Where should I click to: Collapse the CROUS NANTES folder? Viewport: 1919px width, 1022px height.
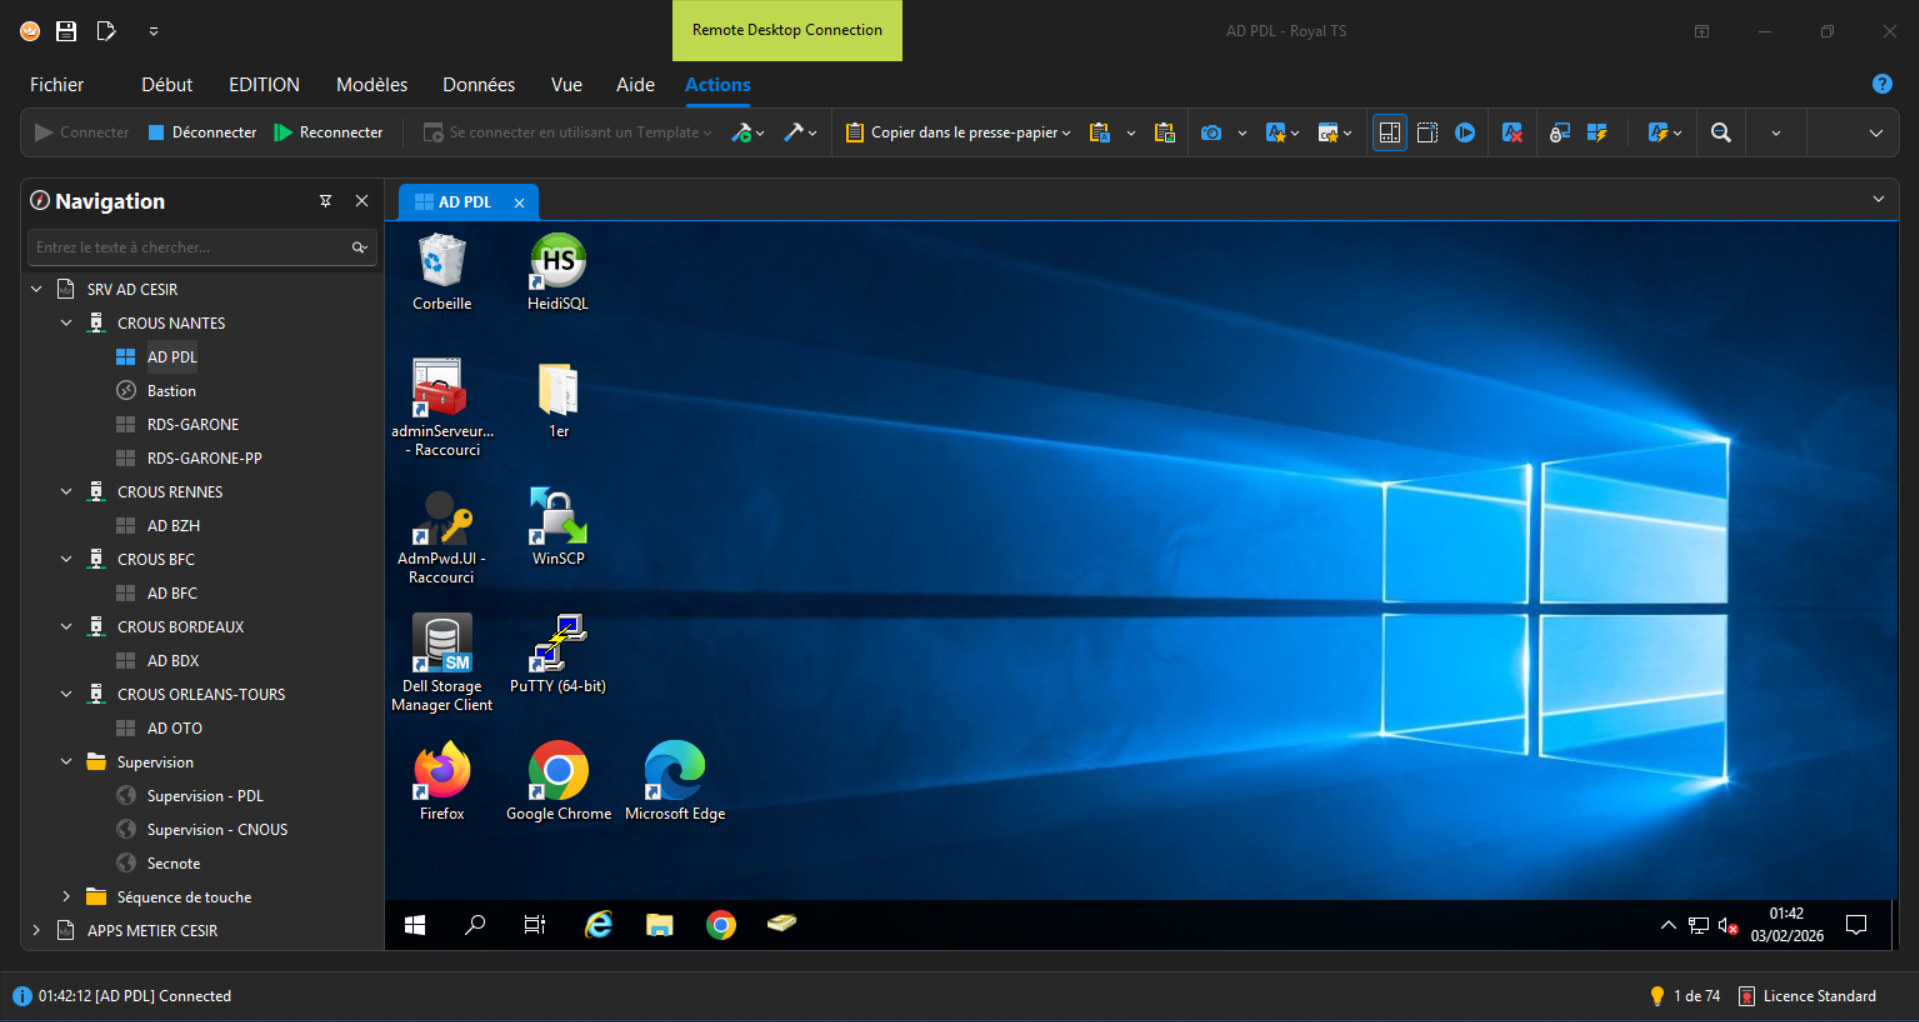(66, 323)
